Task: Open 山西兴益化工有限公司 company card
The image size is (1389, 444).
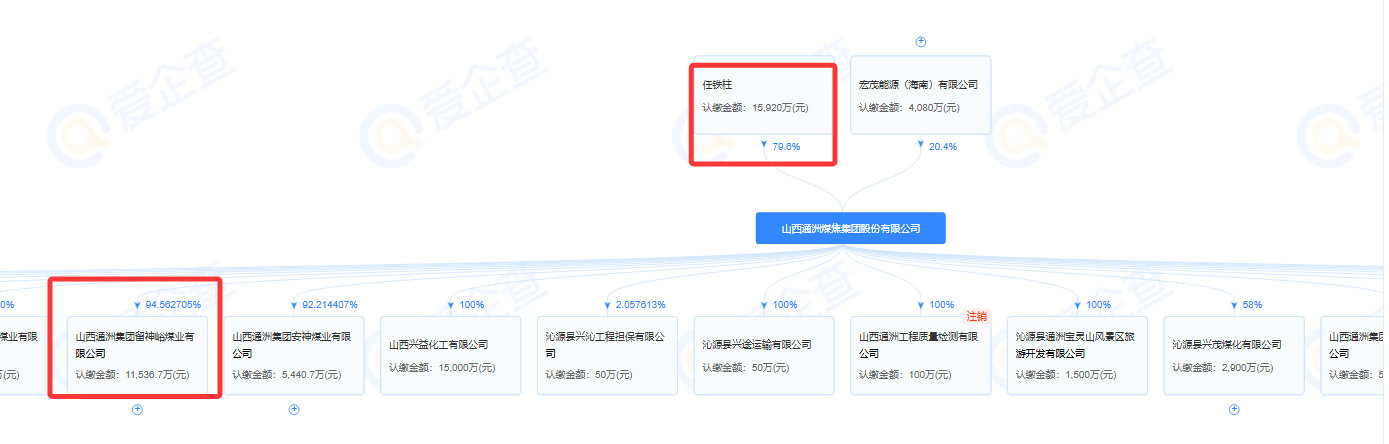Action: point(451,355)
